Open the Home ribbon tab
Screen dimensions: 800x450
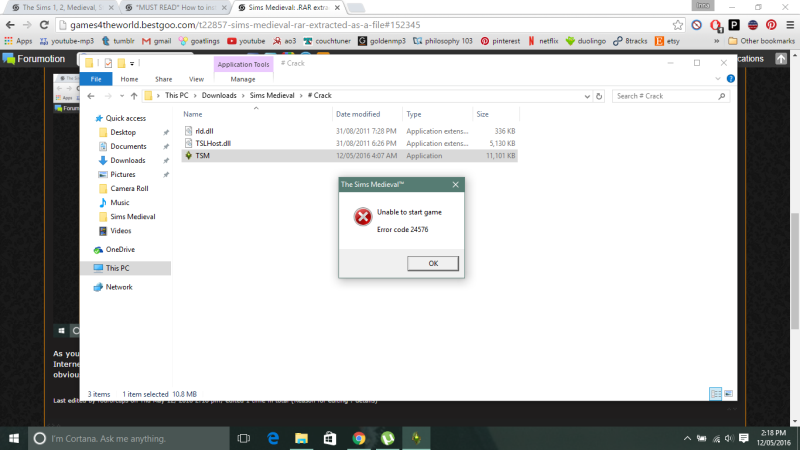click(129, 79)
